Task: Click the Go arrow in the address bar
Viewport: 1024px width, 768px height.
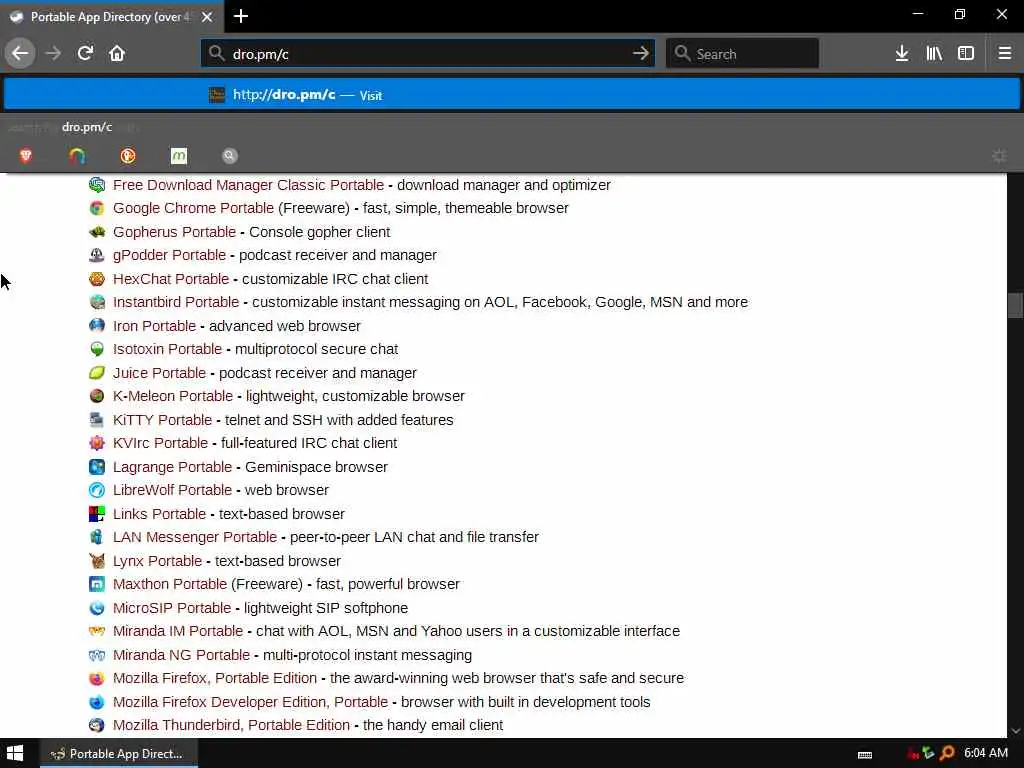Action: pos(641,54)
